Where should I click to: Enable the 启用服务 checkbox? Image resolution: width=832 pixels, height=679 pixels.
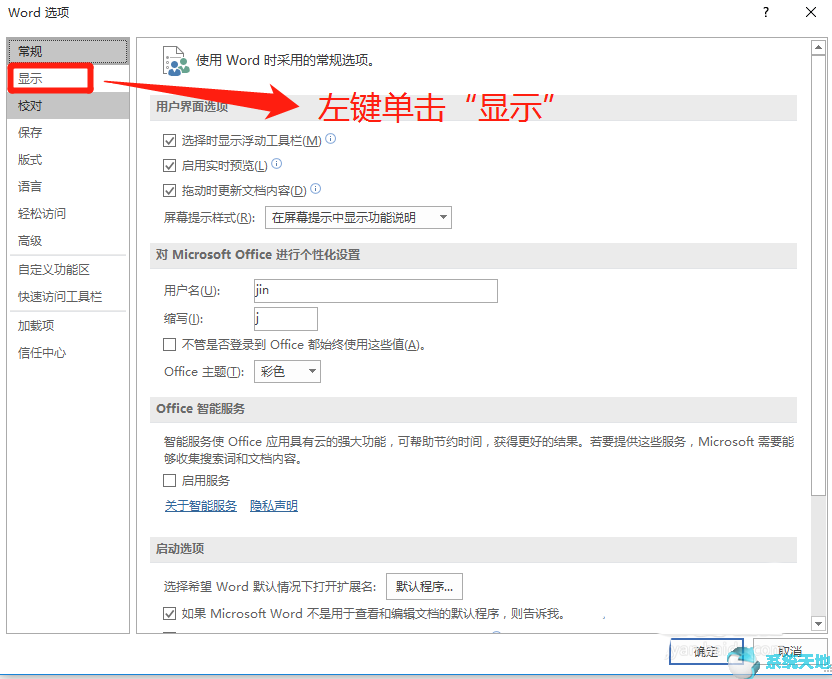tap(169, 481)
